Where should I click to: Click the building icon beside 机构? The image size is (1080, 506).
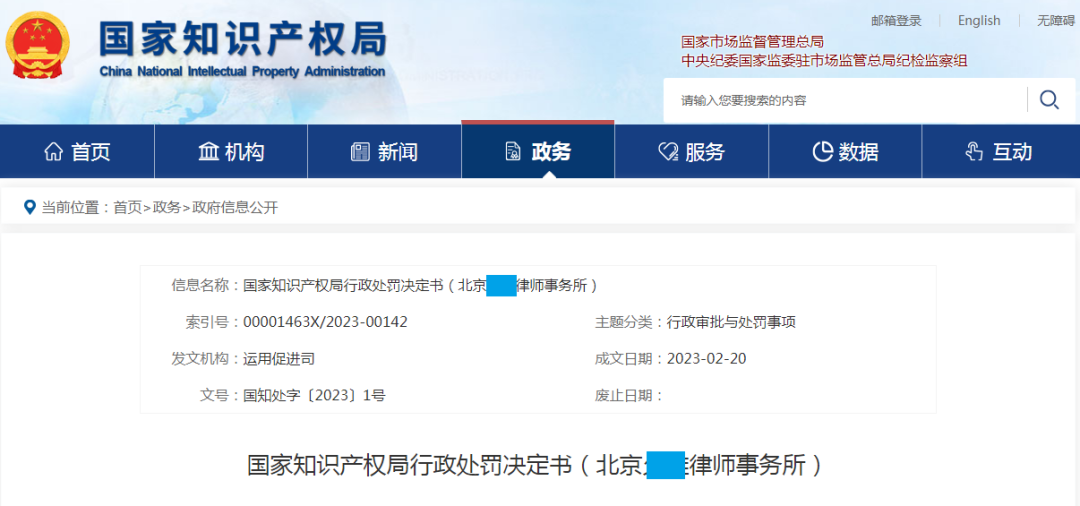tap(208, 151)
